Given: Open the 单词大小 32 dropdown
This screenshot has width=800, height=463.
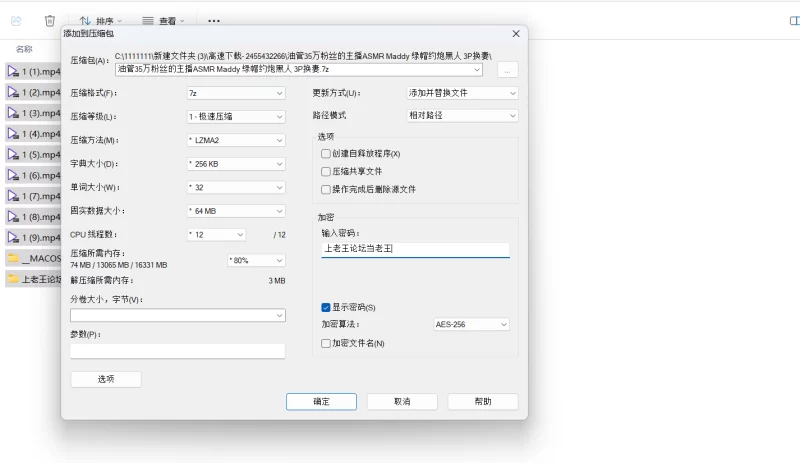Looking at the screenshot, I should 236,187.
